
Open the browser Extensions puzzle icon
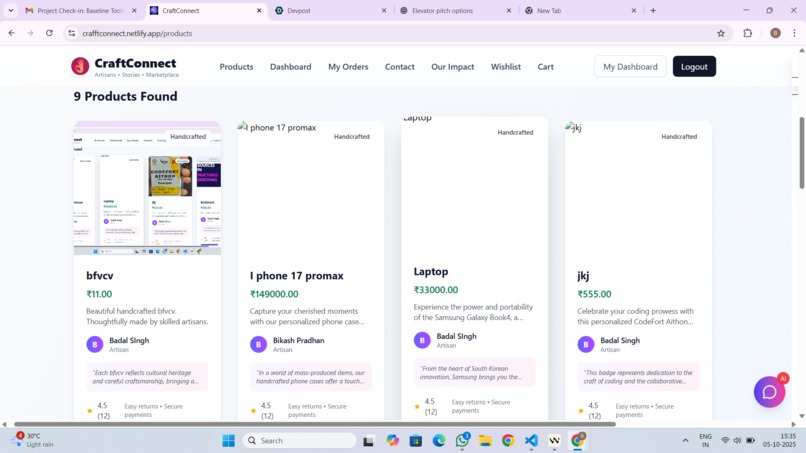coord(747,33)
